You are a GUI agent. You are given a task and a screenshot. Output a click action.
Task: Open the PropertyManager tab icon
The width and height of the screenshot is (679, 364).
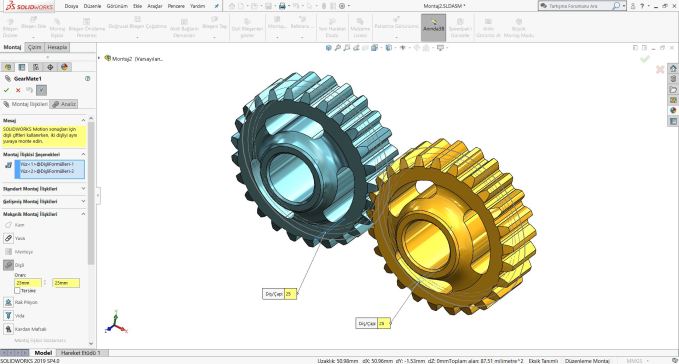pyautogui.click(x=22, y=67)
